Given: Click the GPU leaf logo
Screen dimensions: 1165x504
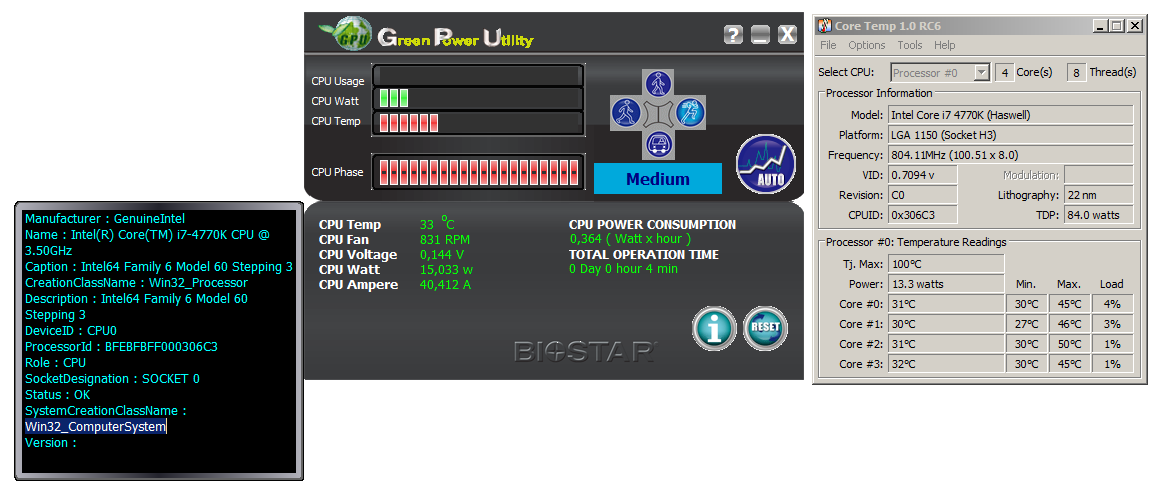Looking at the screenshot, I should point(346,34).
